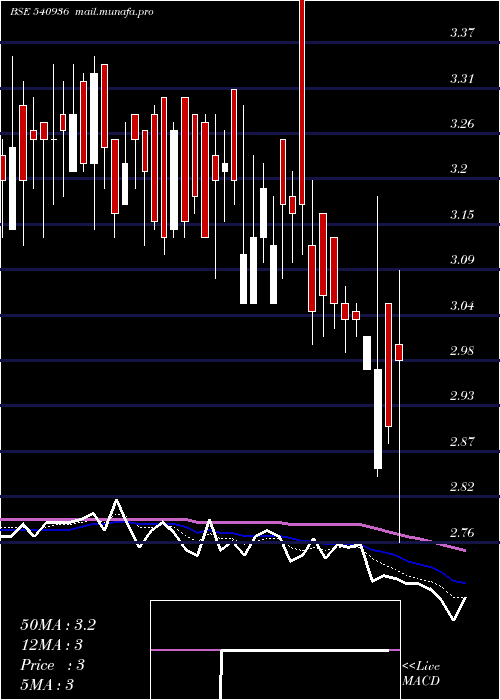Click the 3.04 price axis label

click(x=462, y=306)
